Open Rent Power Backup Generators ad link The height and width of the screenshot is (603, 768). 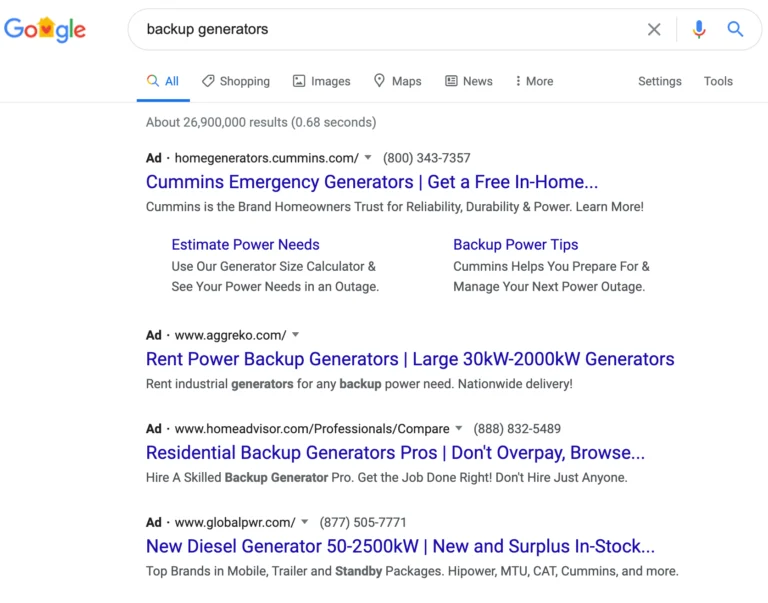(x=410, y=360)
